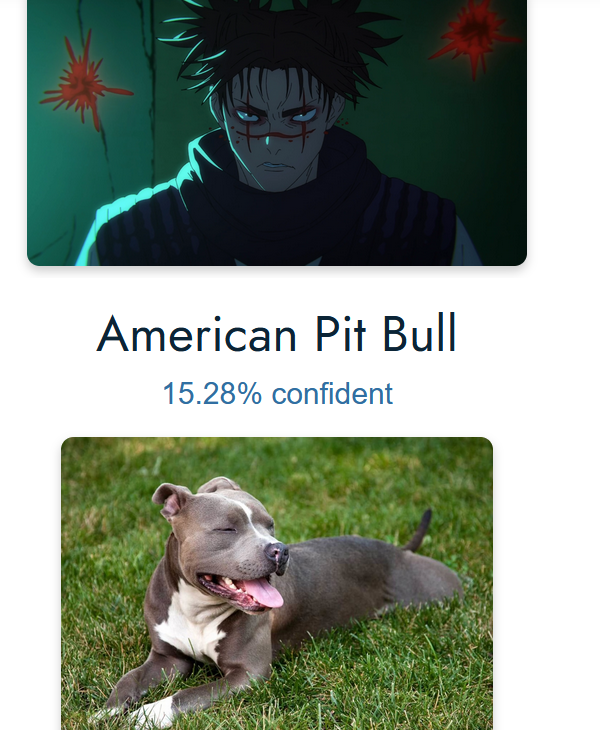The height and width of the screenshot is (730, 600).
Task: Click the anime character's spiky black hair
Action: pos(279,42)
